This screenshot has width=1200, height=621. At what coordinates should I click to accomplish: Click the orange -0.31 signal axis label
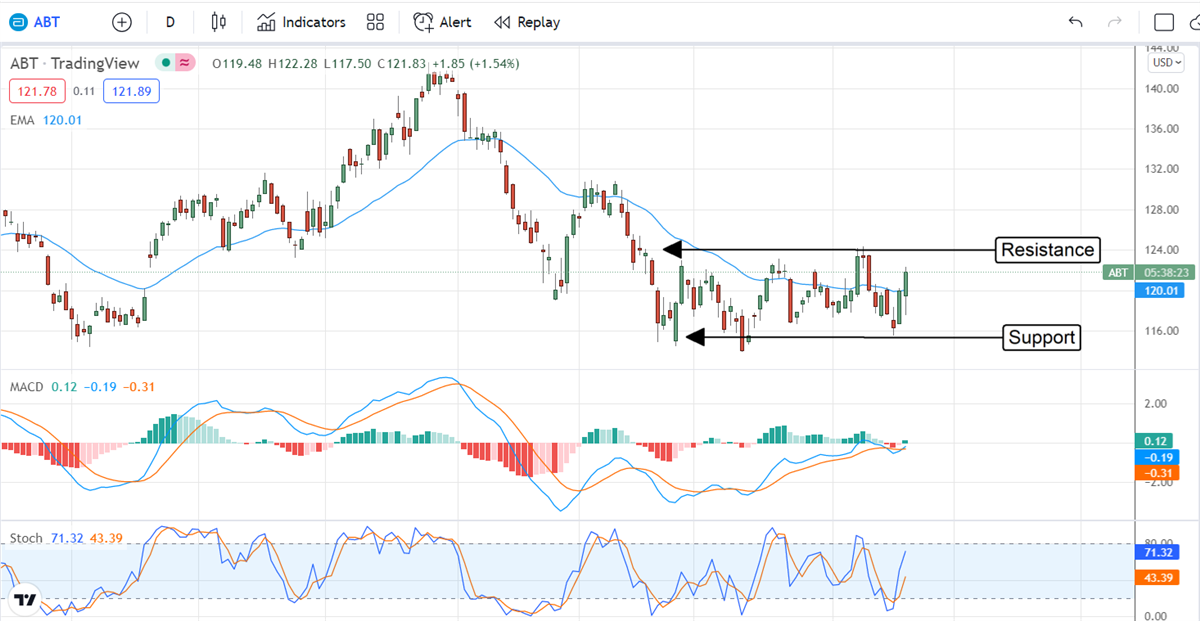tap(1158, 473)
